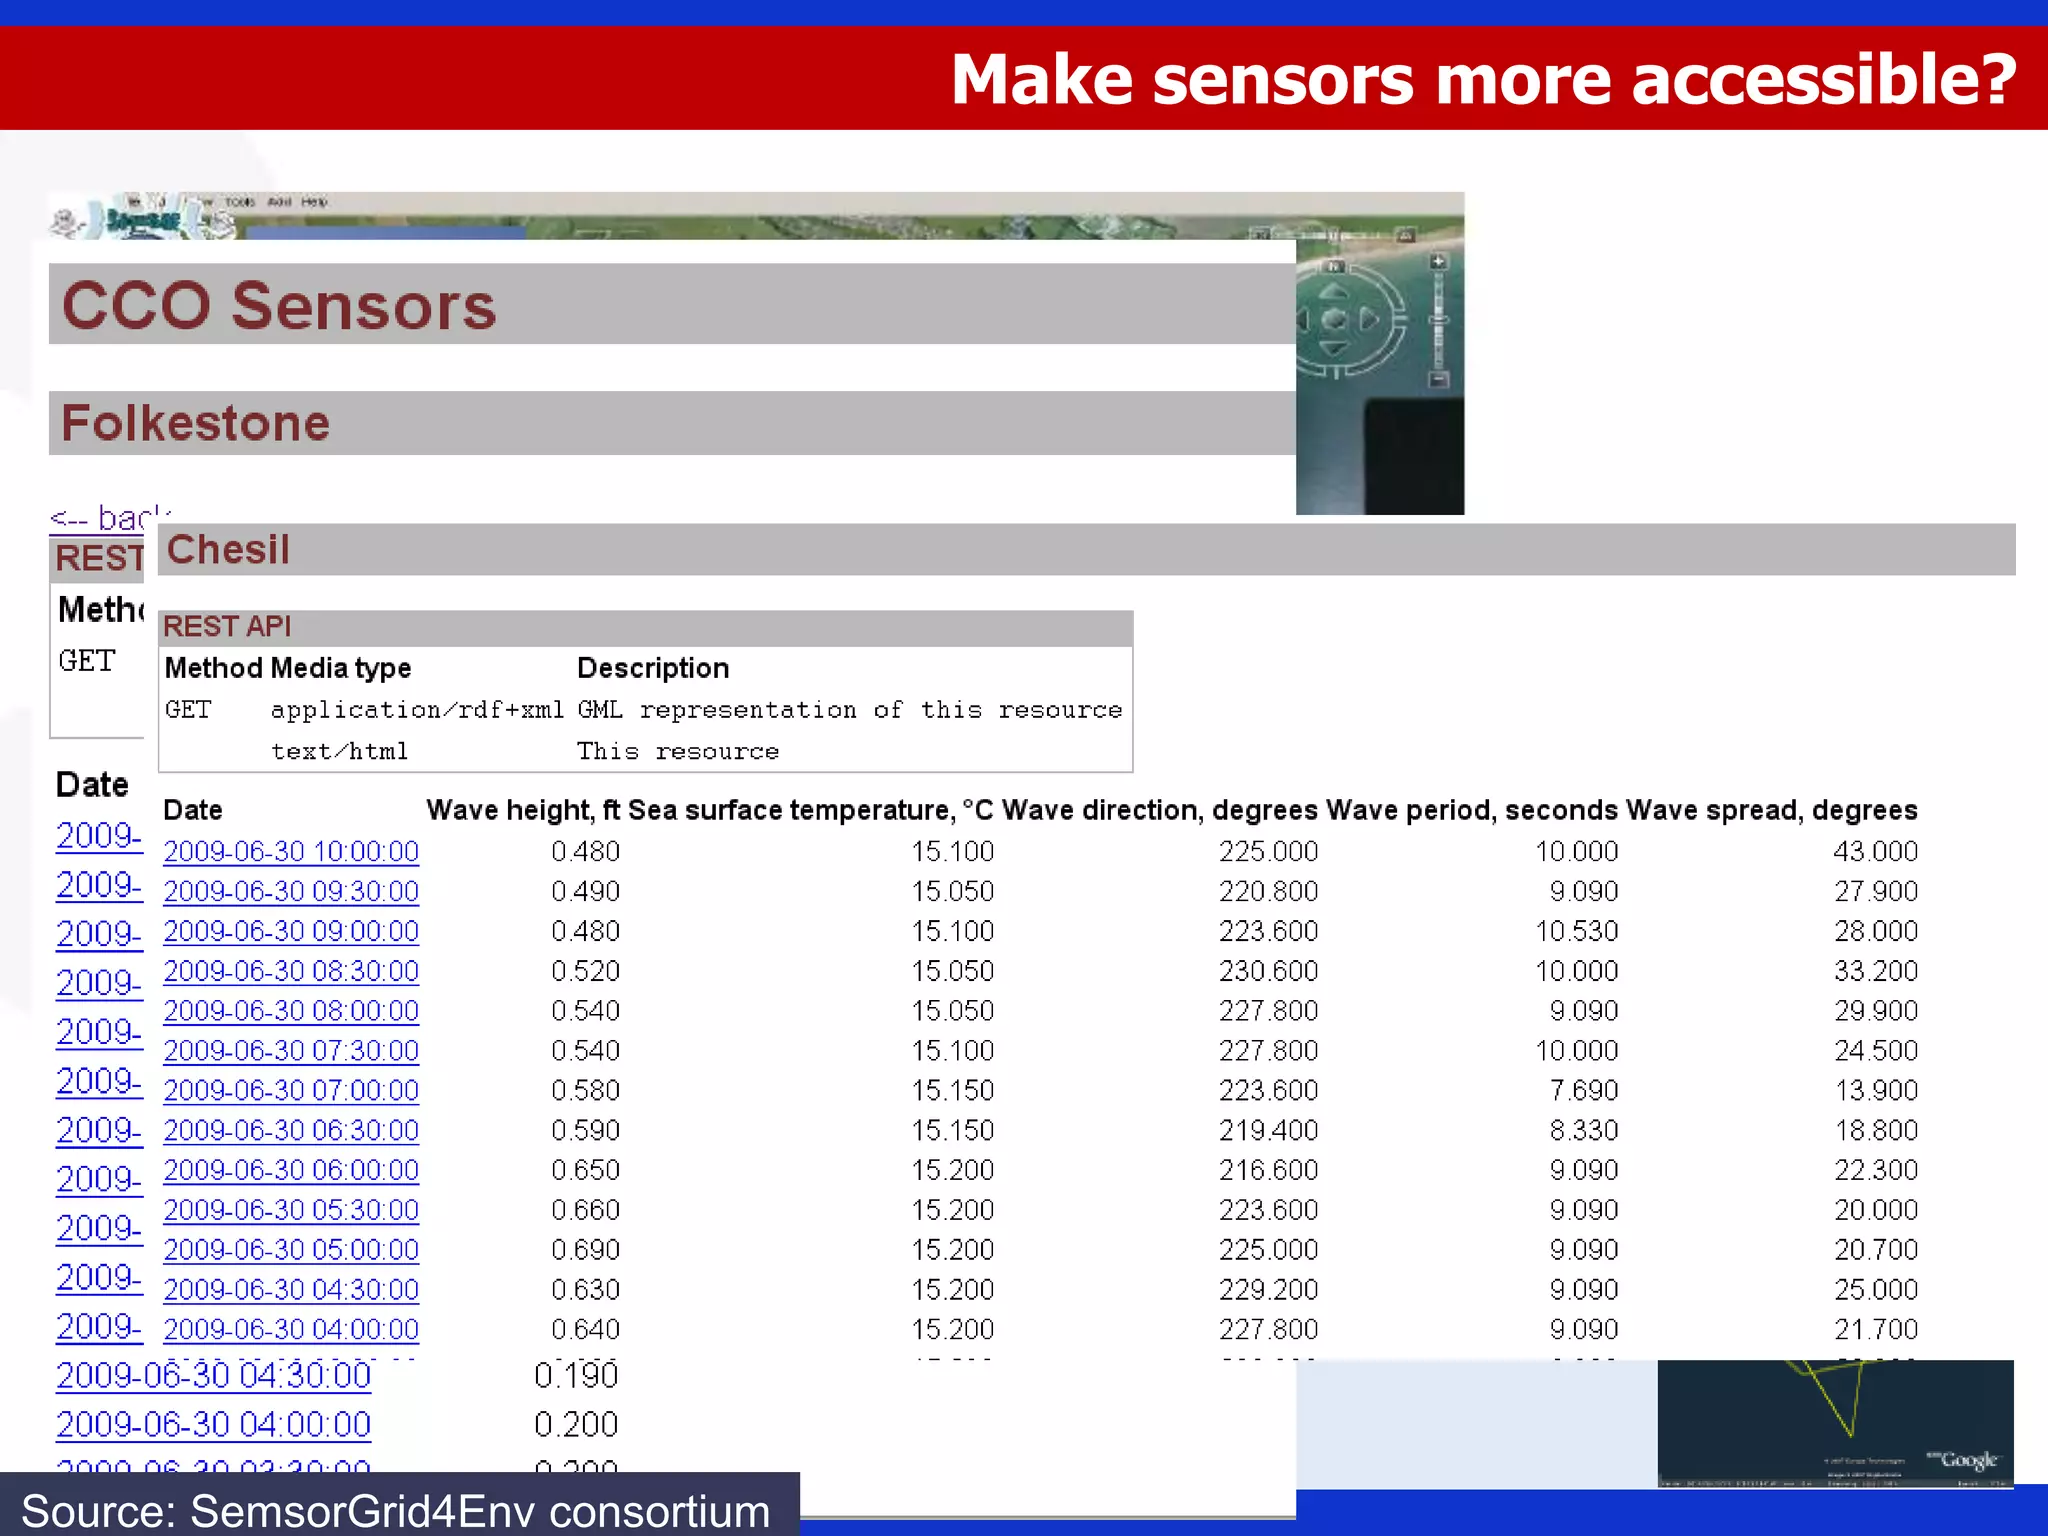The width and height of the screenshot is (2048, 1536).
Task: Select wave spread value 13.900
Action: [1876, 1090]
